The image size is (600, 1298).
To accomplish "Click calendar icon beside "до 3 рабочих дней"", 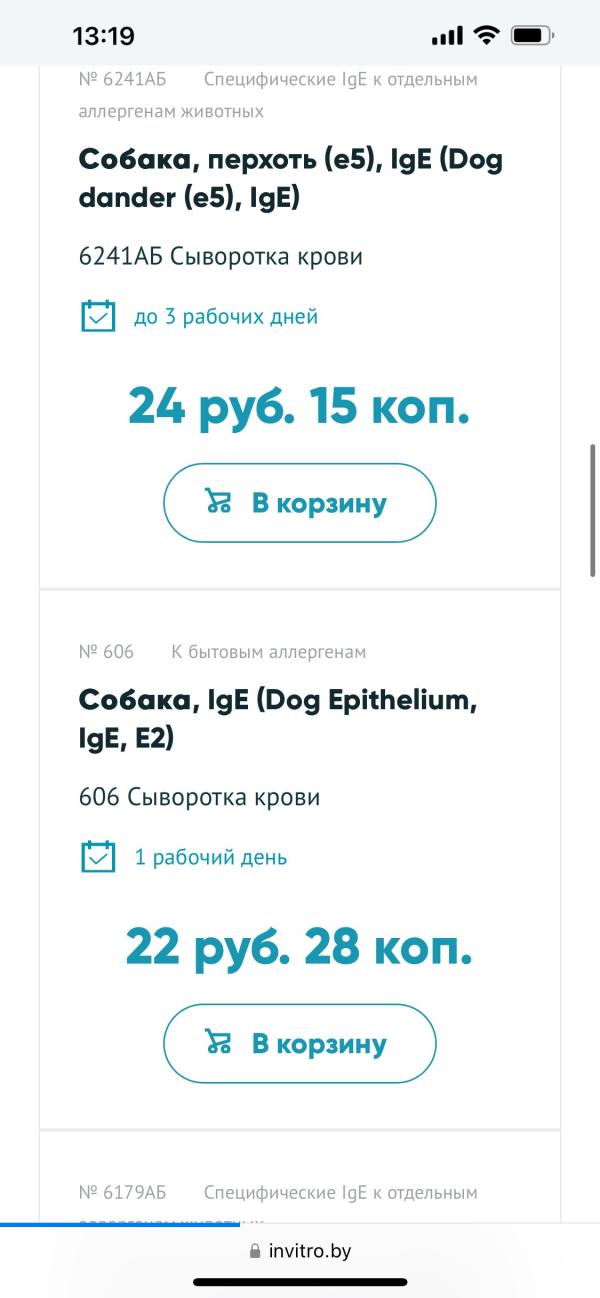I will (98, 316).
